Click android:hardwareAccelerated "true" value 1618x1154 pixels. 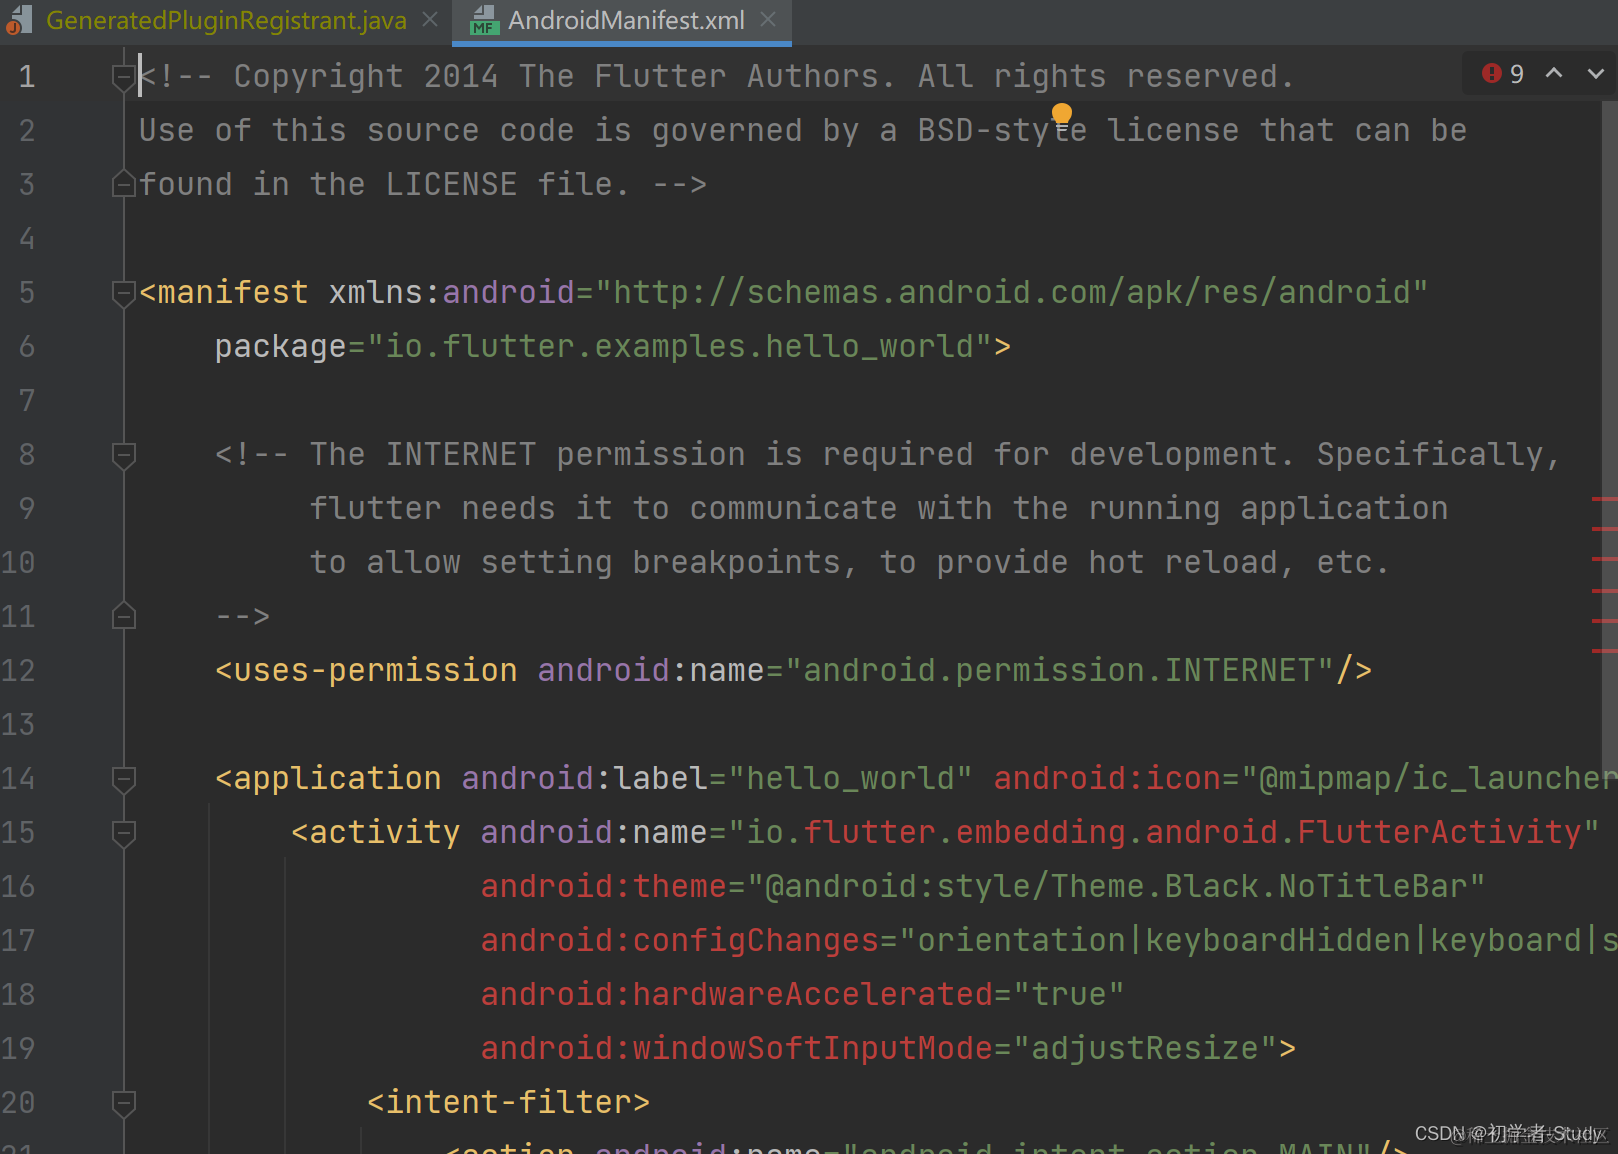point(1069,994)
